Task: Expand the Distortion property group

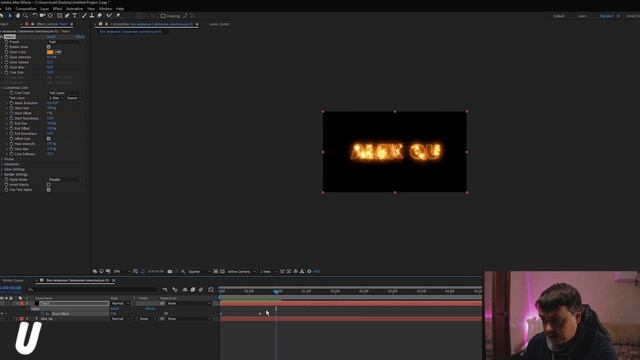Action: [2, 164]
